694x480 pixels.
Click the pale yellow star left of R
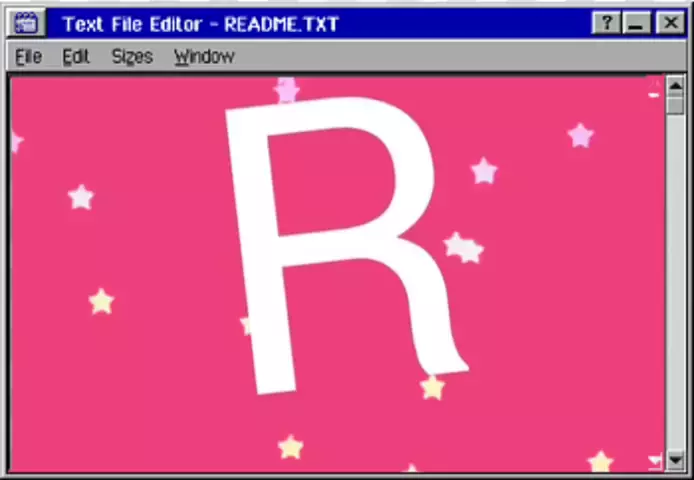pos(101,301)
